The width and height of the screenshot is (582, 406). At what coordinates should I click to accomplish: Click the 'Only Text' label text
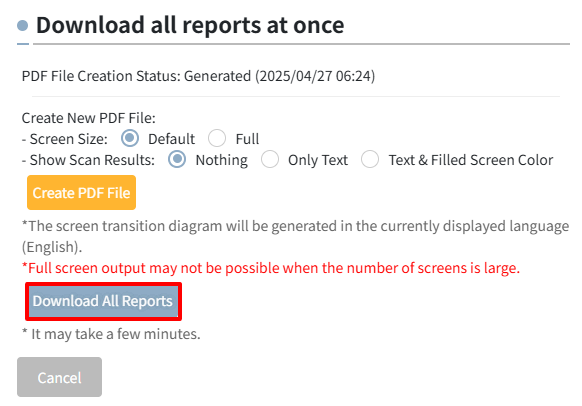coord(318,160)
